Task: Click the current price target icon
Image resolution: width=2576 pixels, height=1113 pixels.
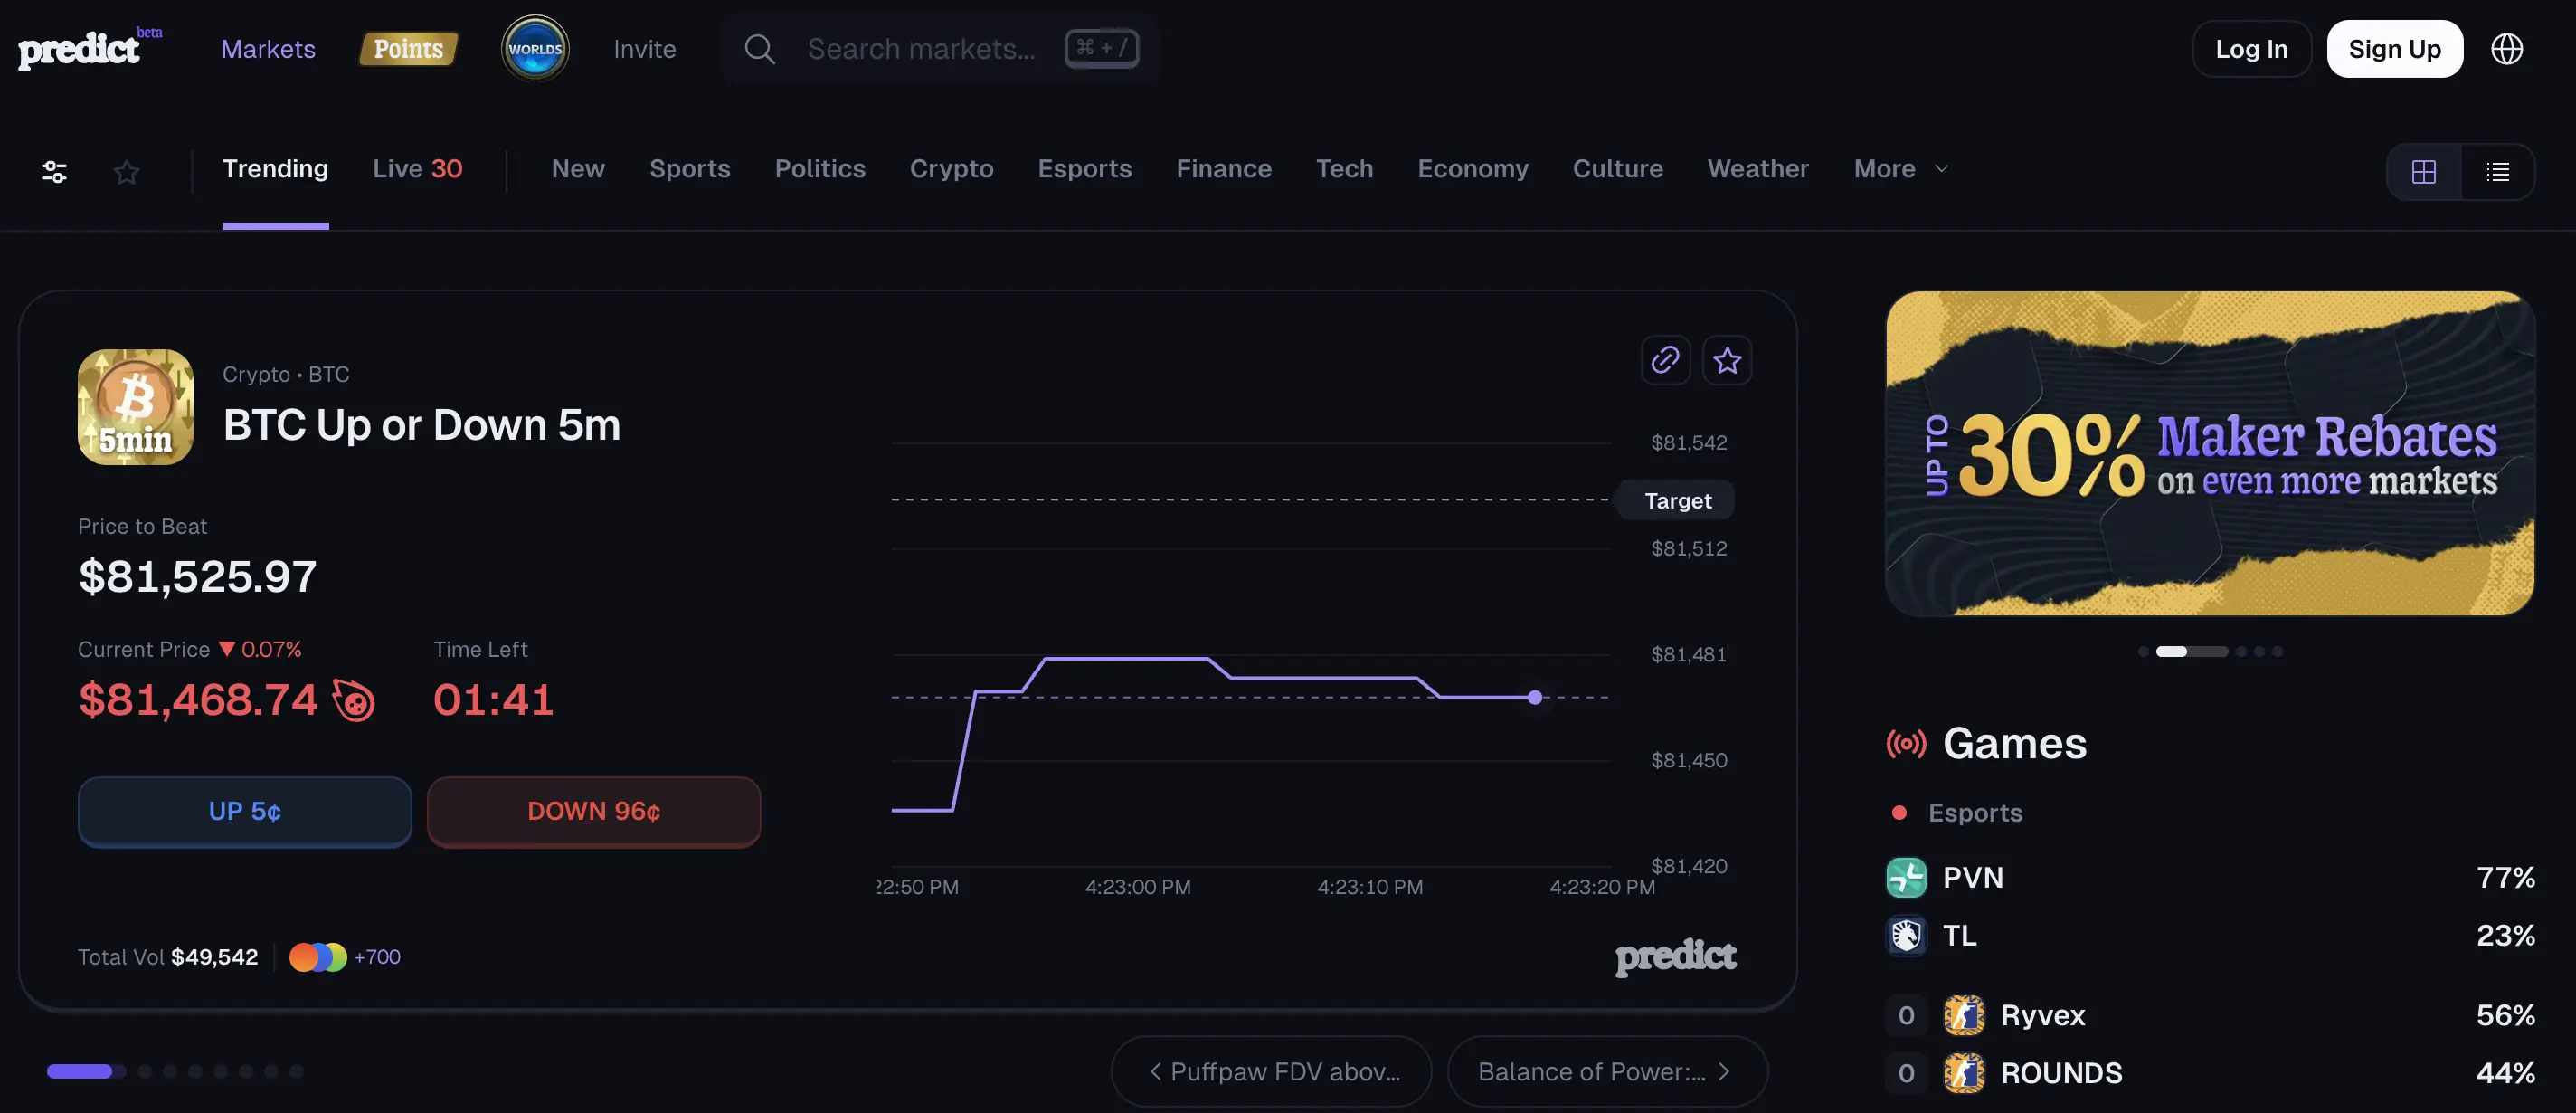Action: point(354,700)
